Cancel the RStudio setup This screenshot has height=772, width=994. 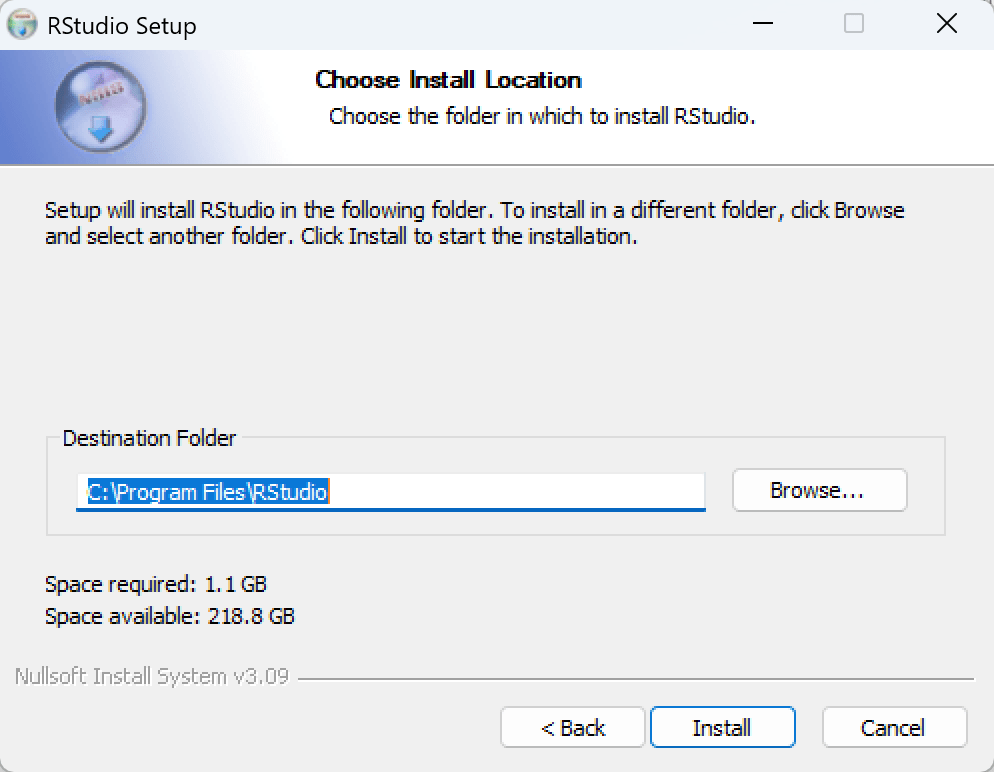[x=894, y=728]
